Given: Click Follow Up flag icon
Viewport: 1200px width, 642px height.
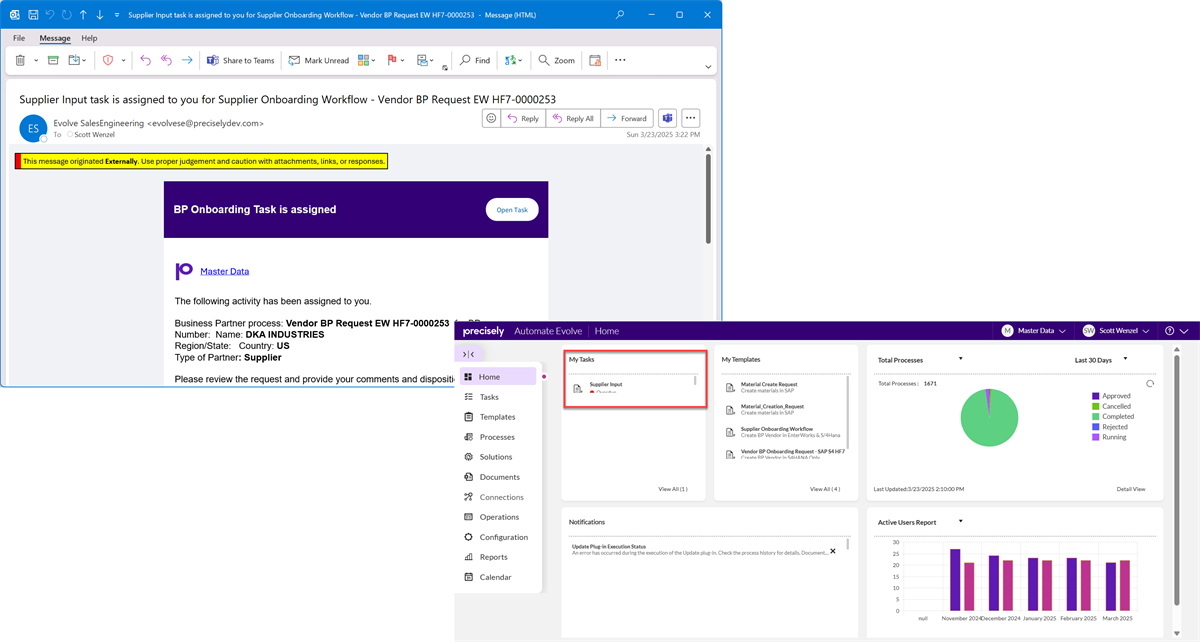Looking at the screenshot, I should (394, 60).
